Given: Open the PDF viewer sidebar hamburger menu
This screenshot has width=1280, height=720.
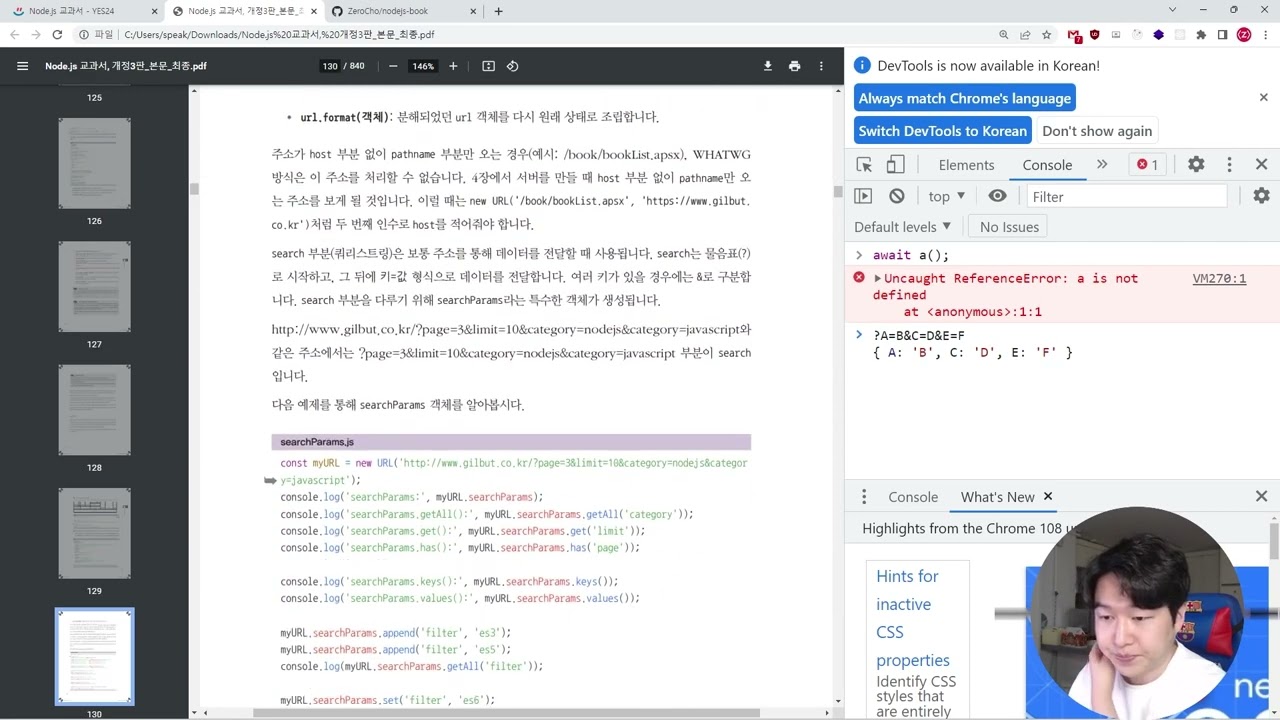Looking at the screenshot, I should [x=22, y=66].
